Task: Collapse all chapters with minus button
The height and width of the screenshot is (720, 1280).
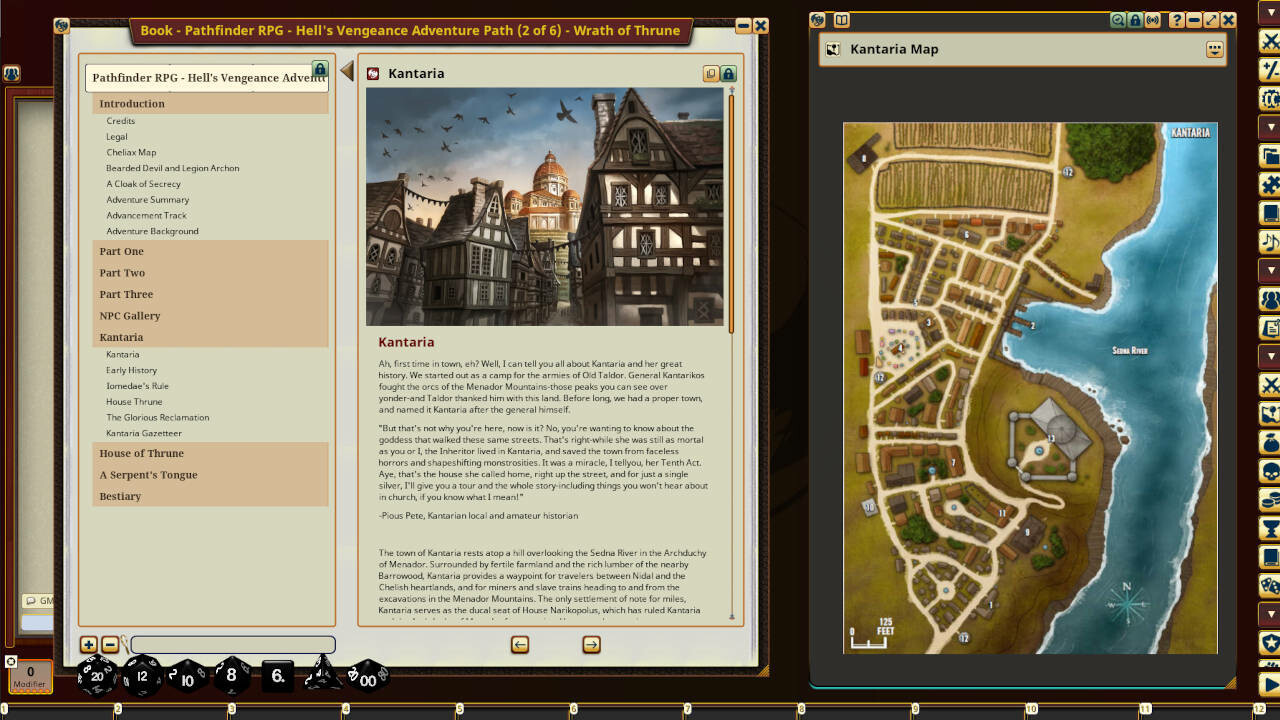Action: click(110, 645)
